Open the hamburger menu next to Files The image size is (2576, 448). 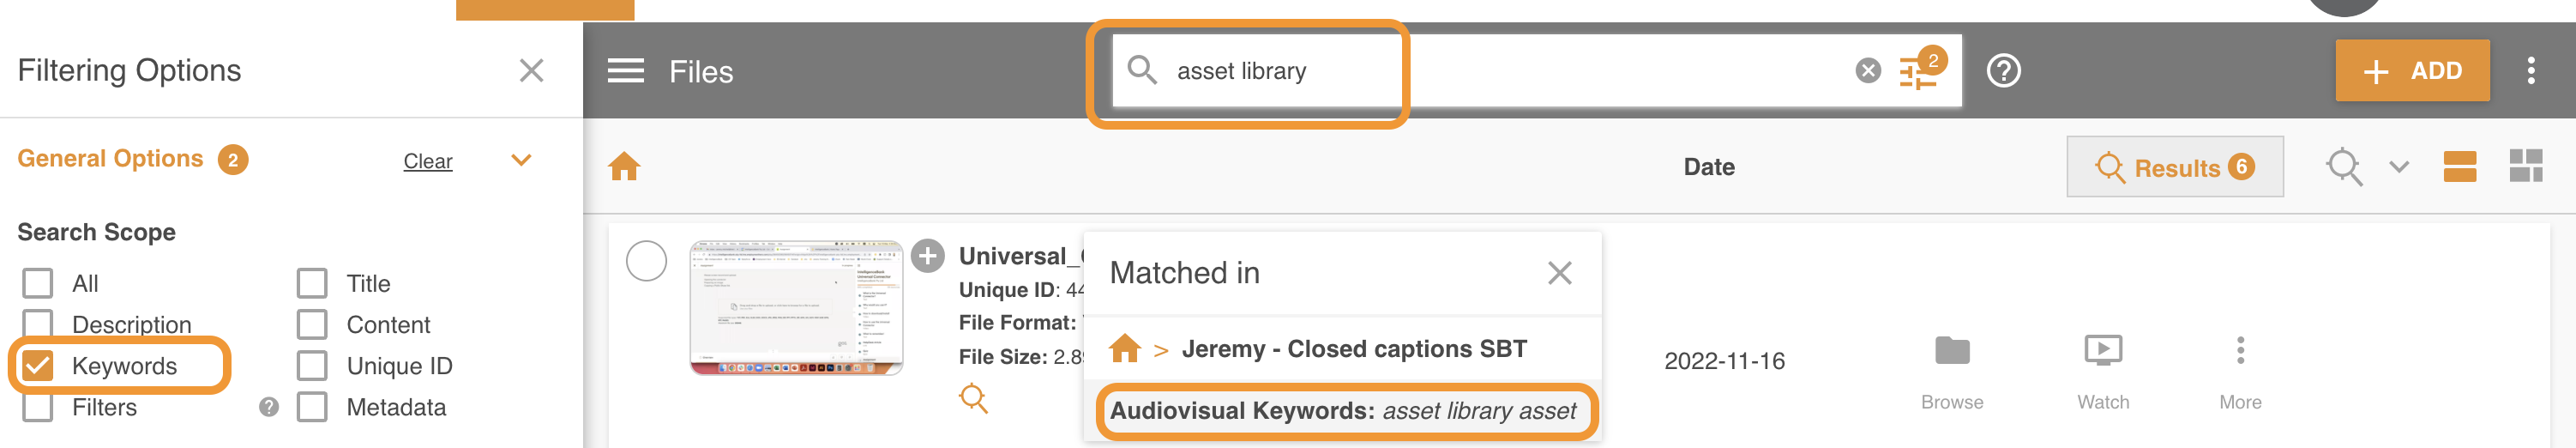point(625,71)
